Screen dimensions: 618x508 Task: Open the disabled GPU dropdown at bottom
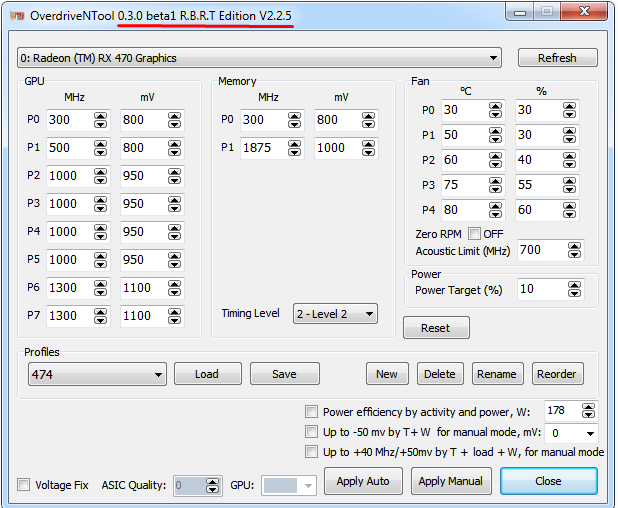tap(289, 486)
